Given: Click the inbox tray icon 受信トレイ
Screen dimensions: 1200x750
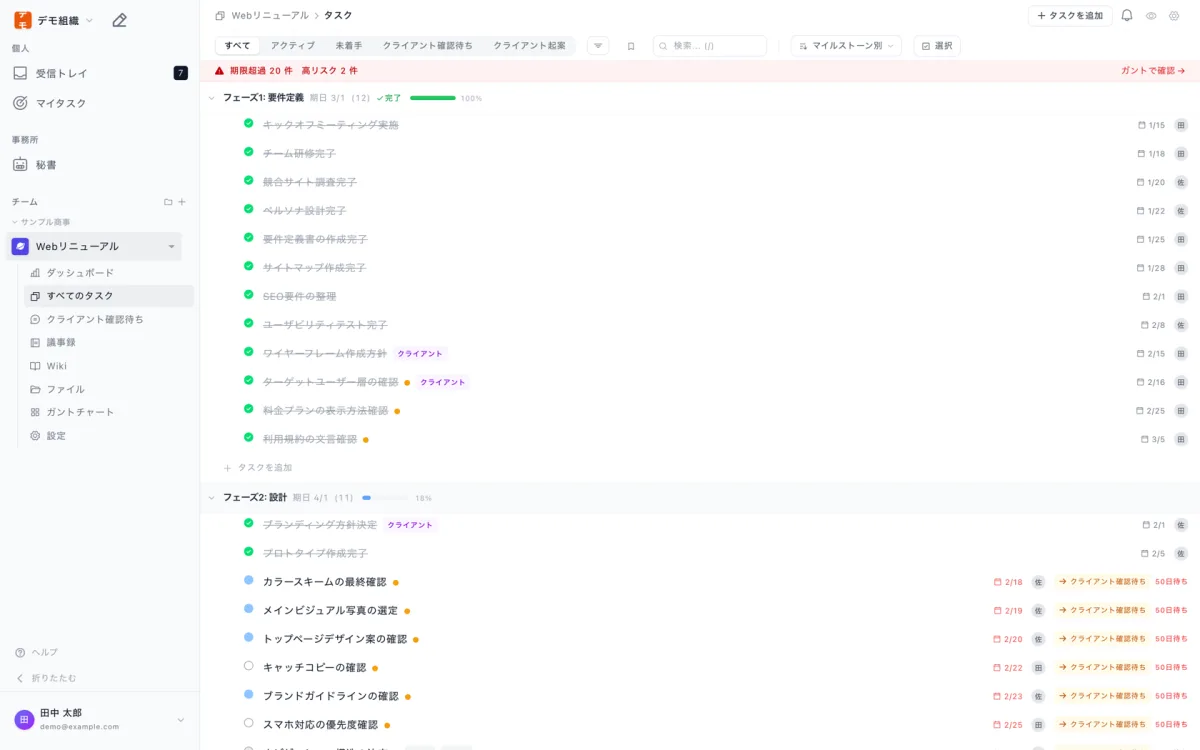Looking at the screenshot, I should 20,73.
